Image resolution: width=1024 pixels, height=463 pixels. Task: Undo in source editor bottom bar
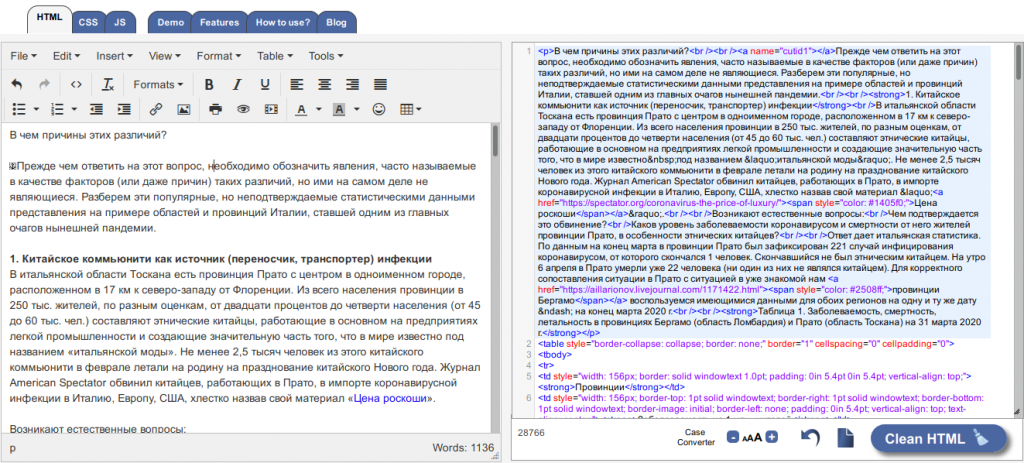(810, 438)
